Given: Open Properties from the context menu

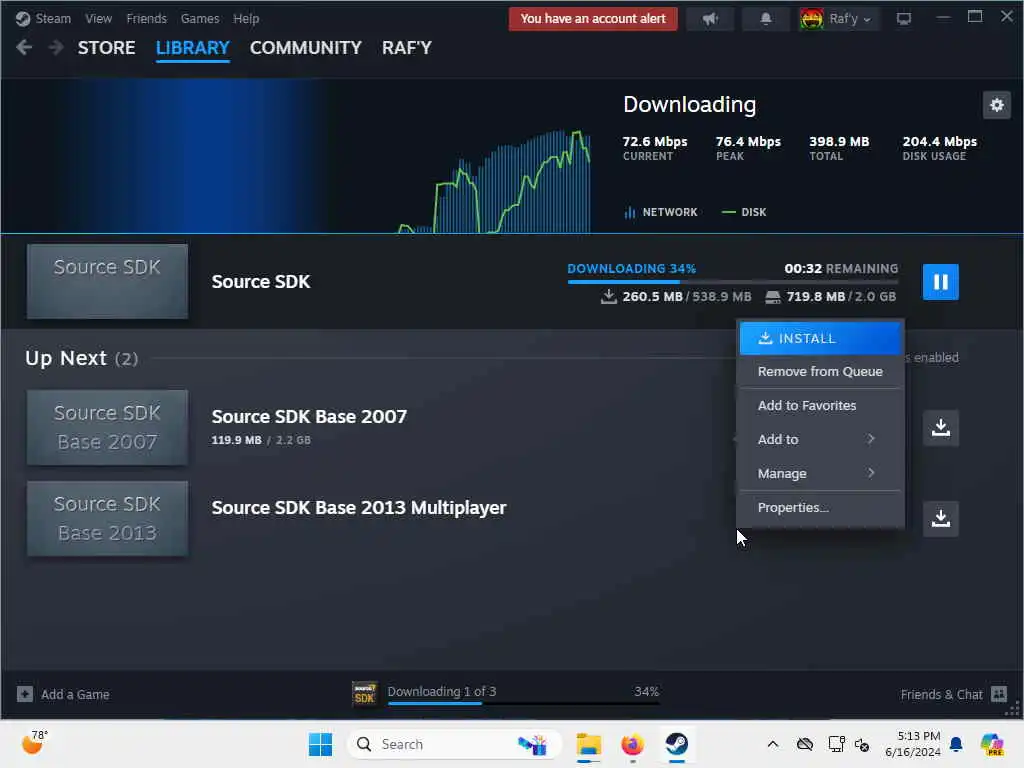Looking at the screenshot, I should point(820,507).
